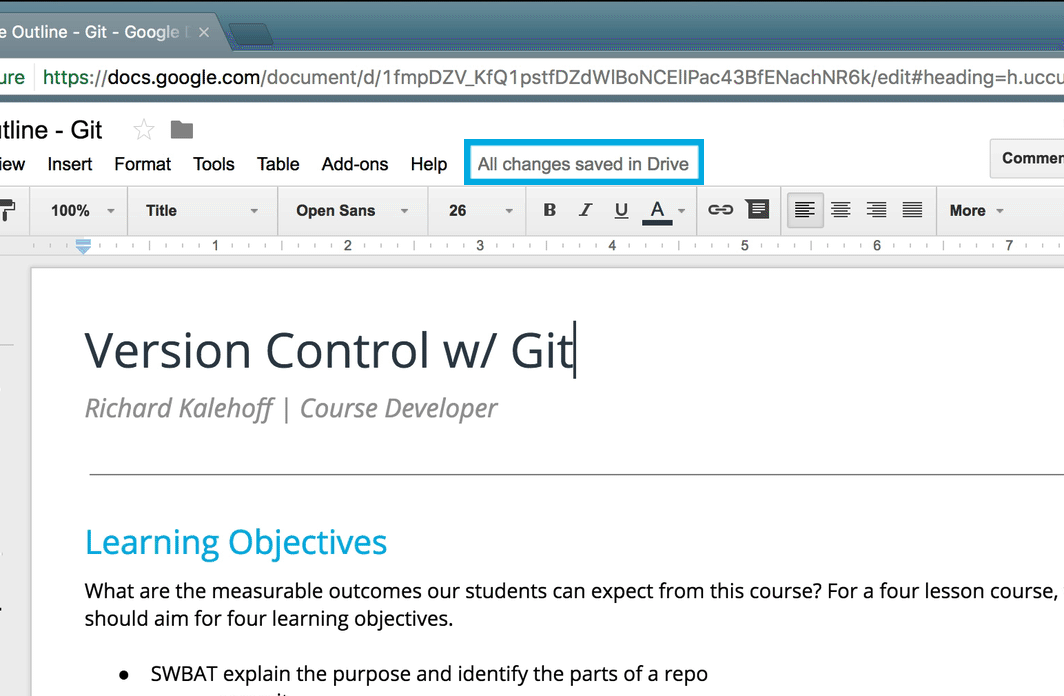Toggle italic formatting

pos(585,210)
